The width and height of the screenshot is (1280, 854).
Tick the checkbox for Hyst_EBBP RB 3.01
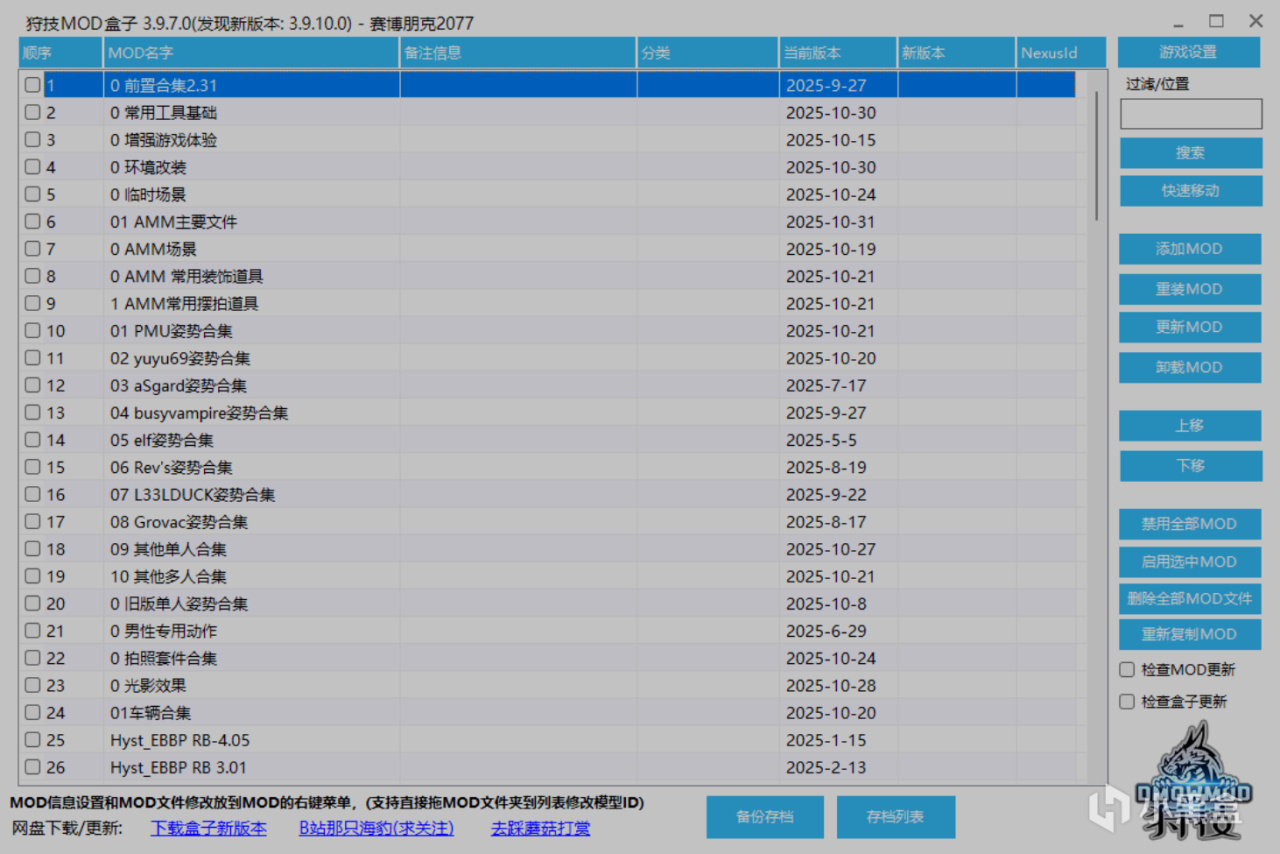[33, 768]
